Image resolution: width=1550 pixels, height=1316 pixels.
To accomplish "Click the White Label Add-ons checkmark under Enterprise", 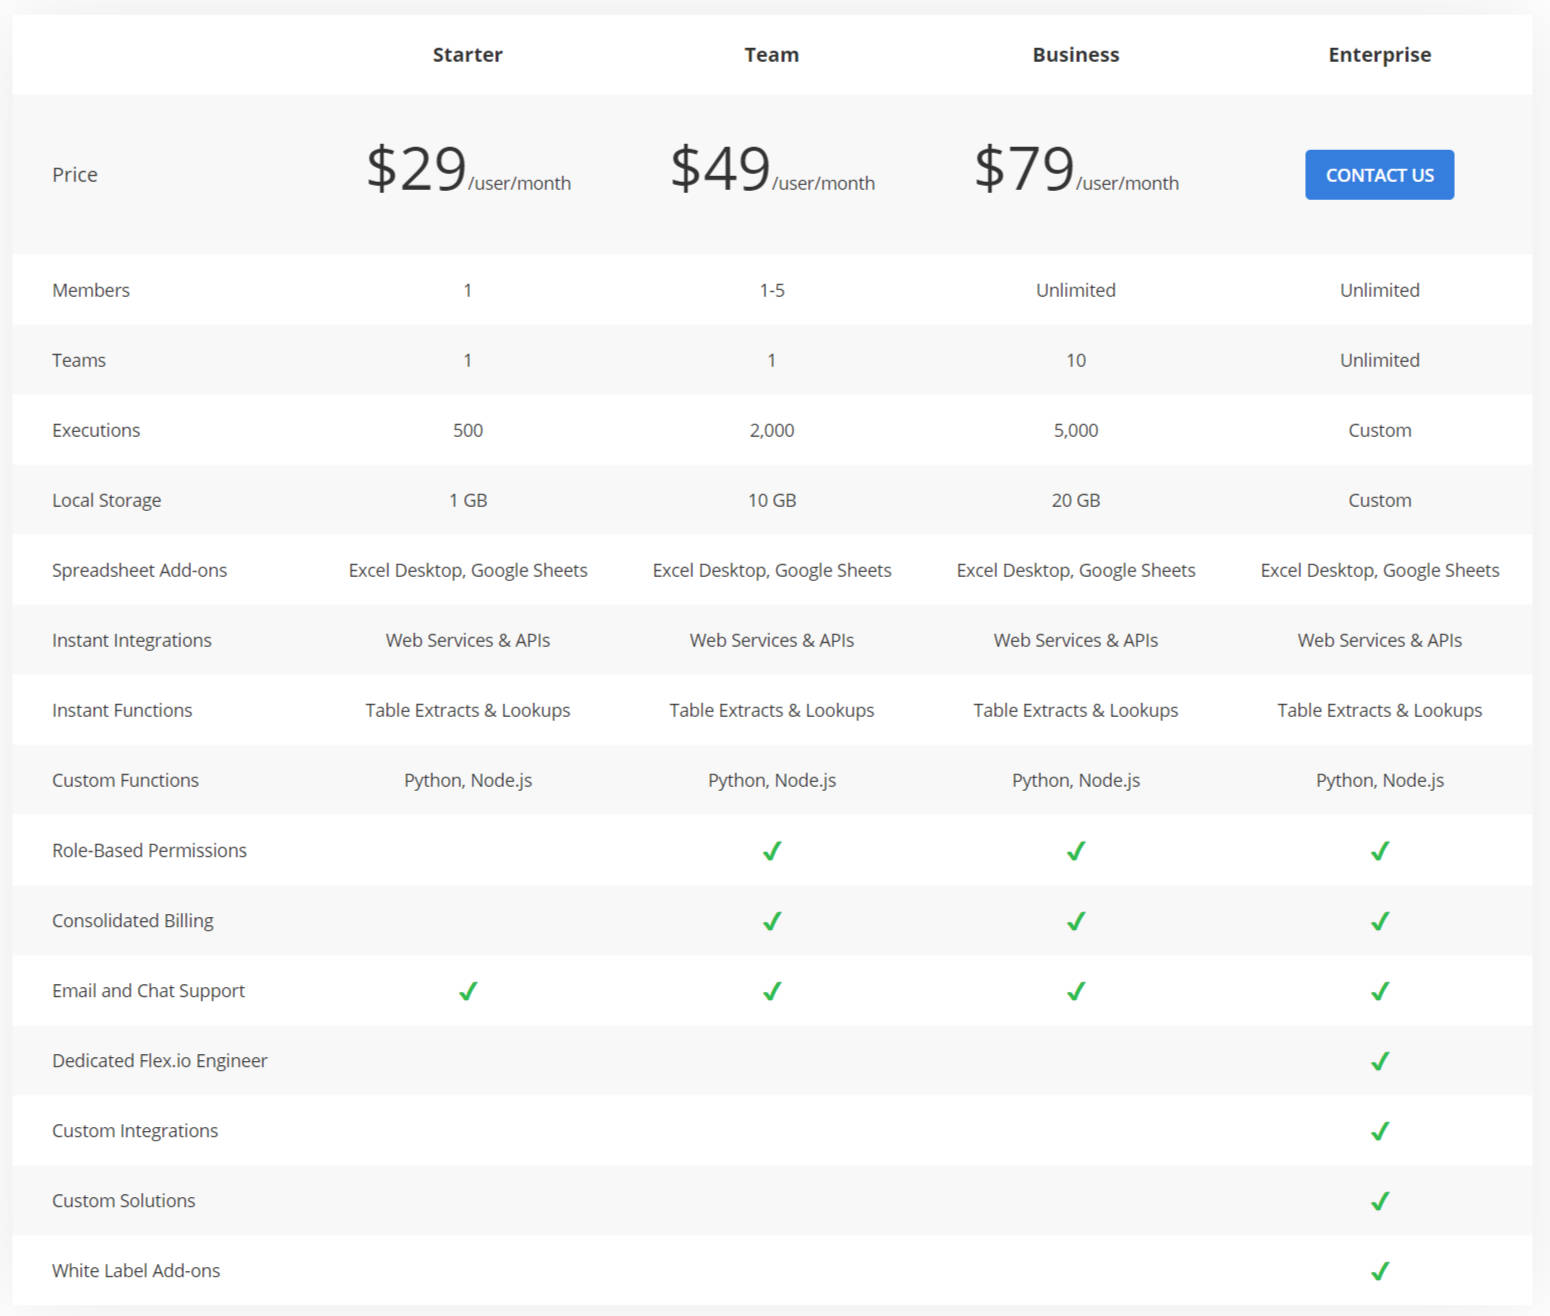I will [1380, 1271].
